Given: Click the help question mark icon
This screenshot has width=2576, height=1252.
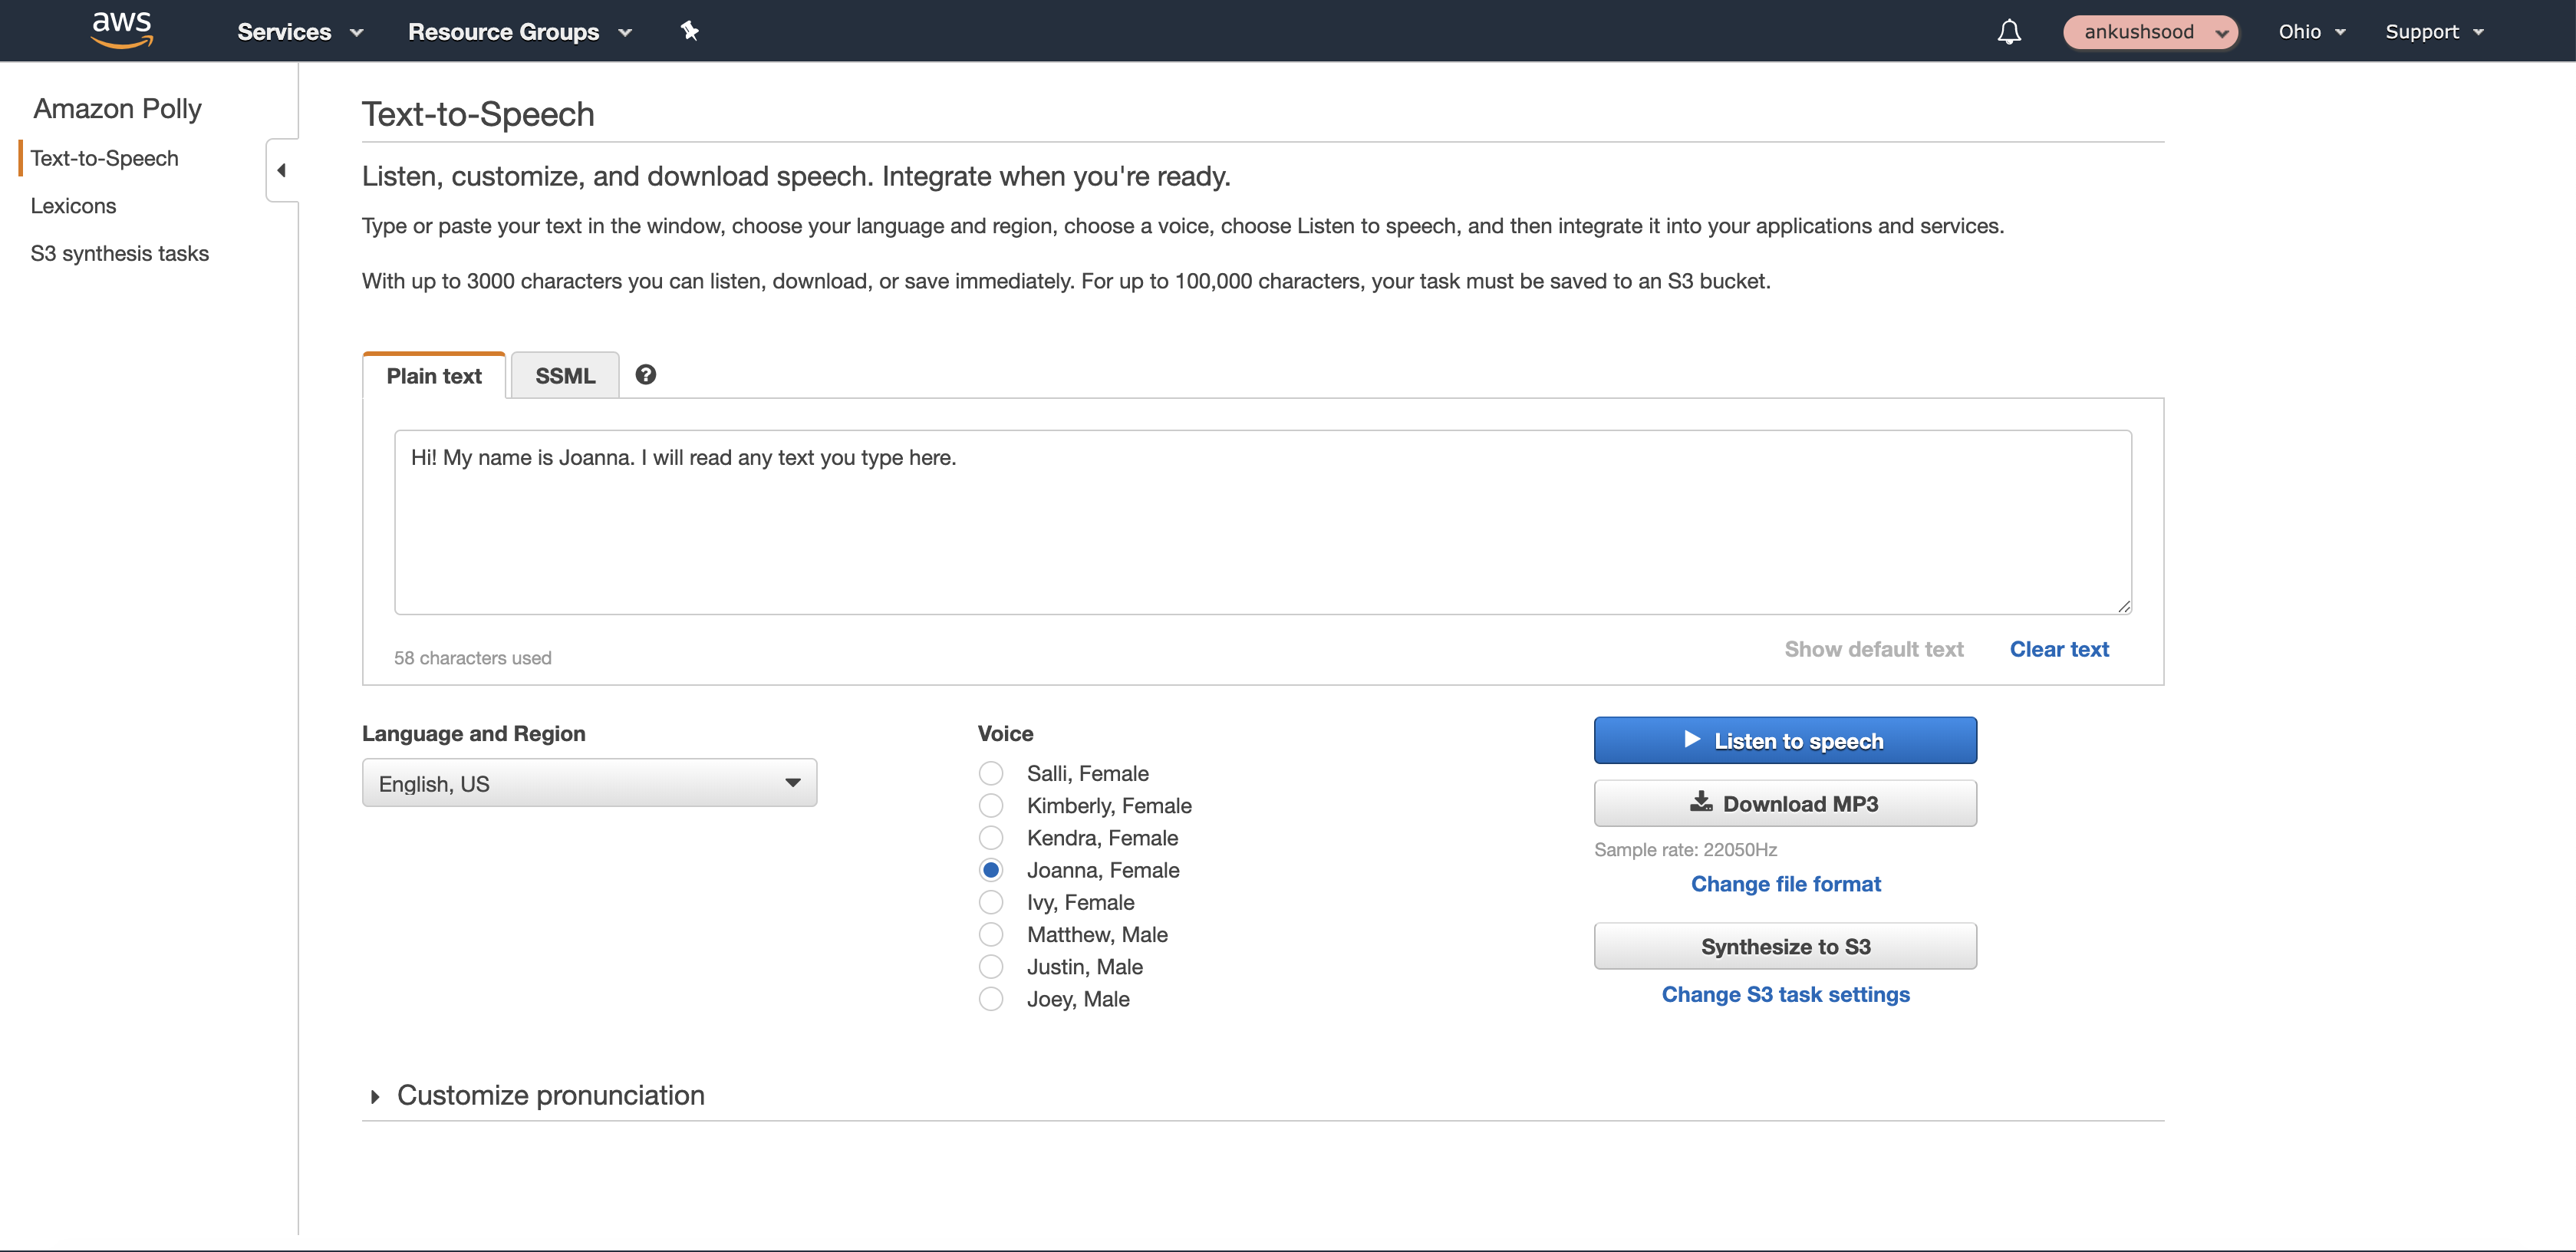Looking at the screenshot, I should click(646, 375).
